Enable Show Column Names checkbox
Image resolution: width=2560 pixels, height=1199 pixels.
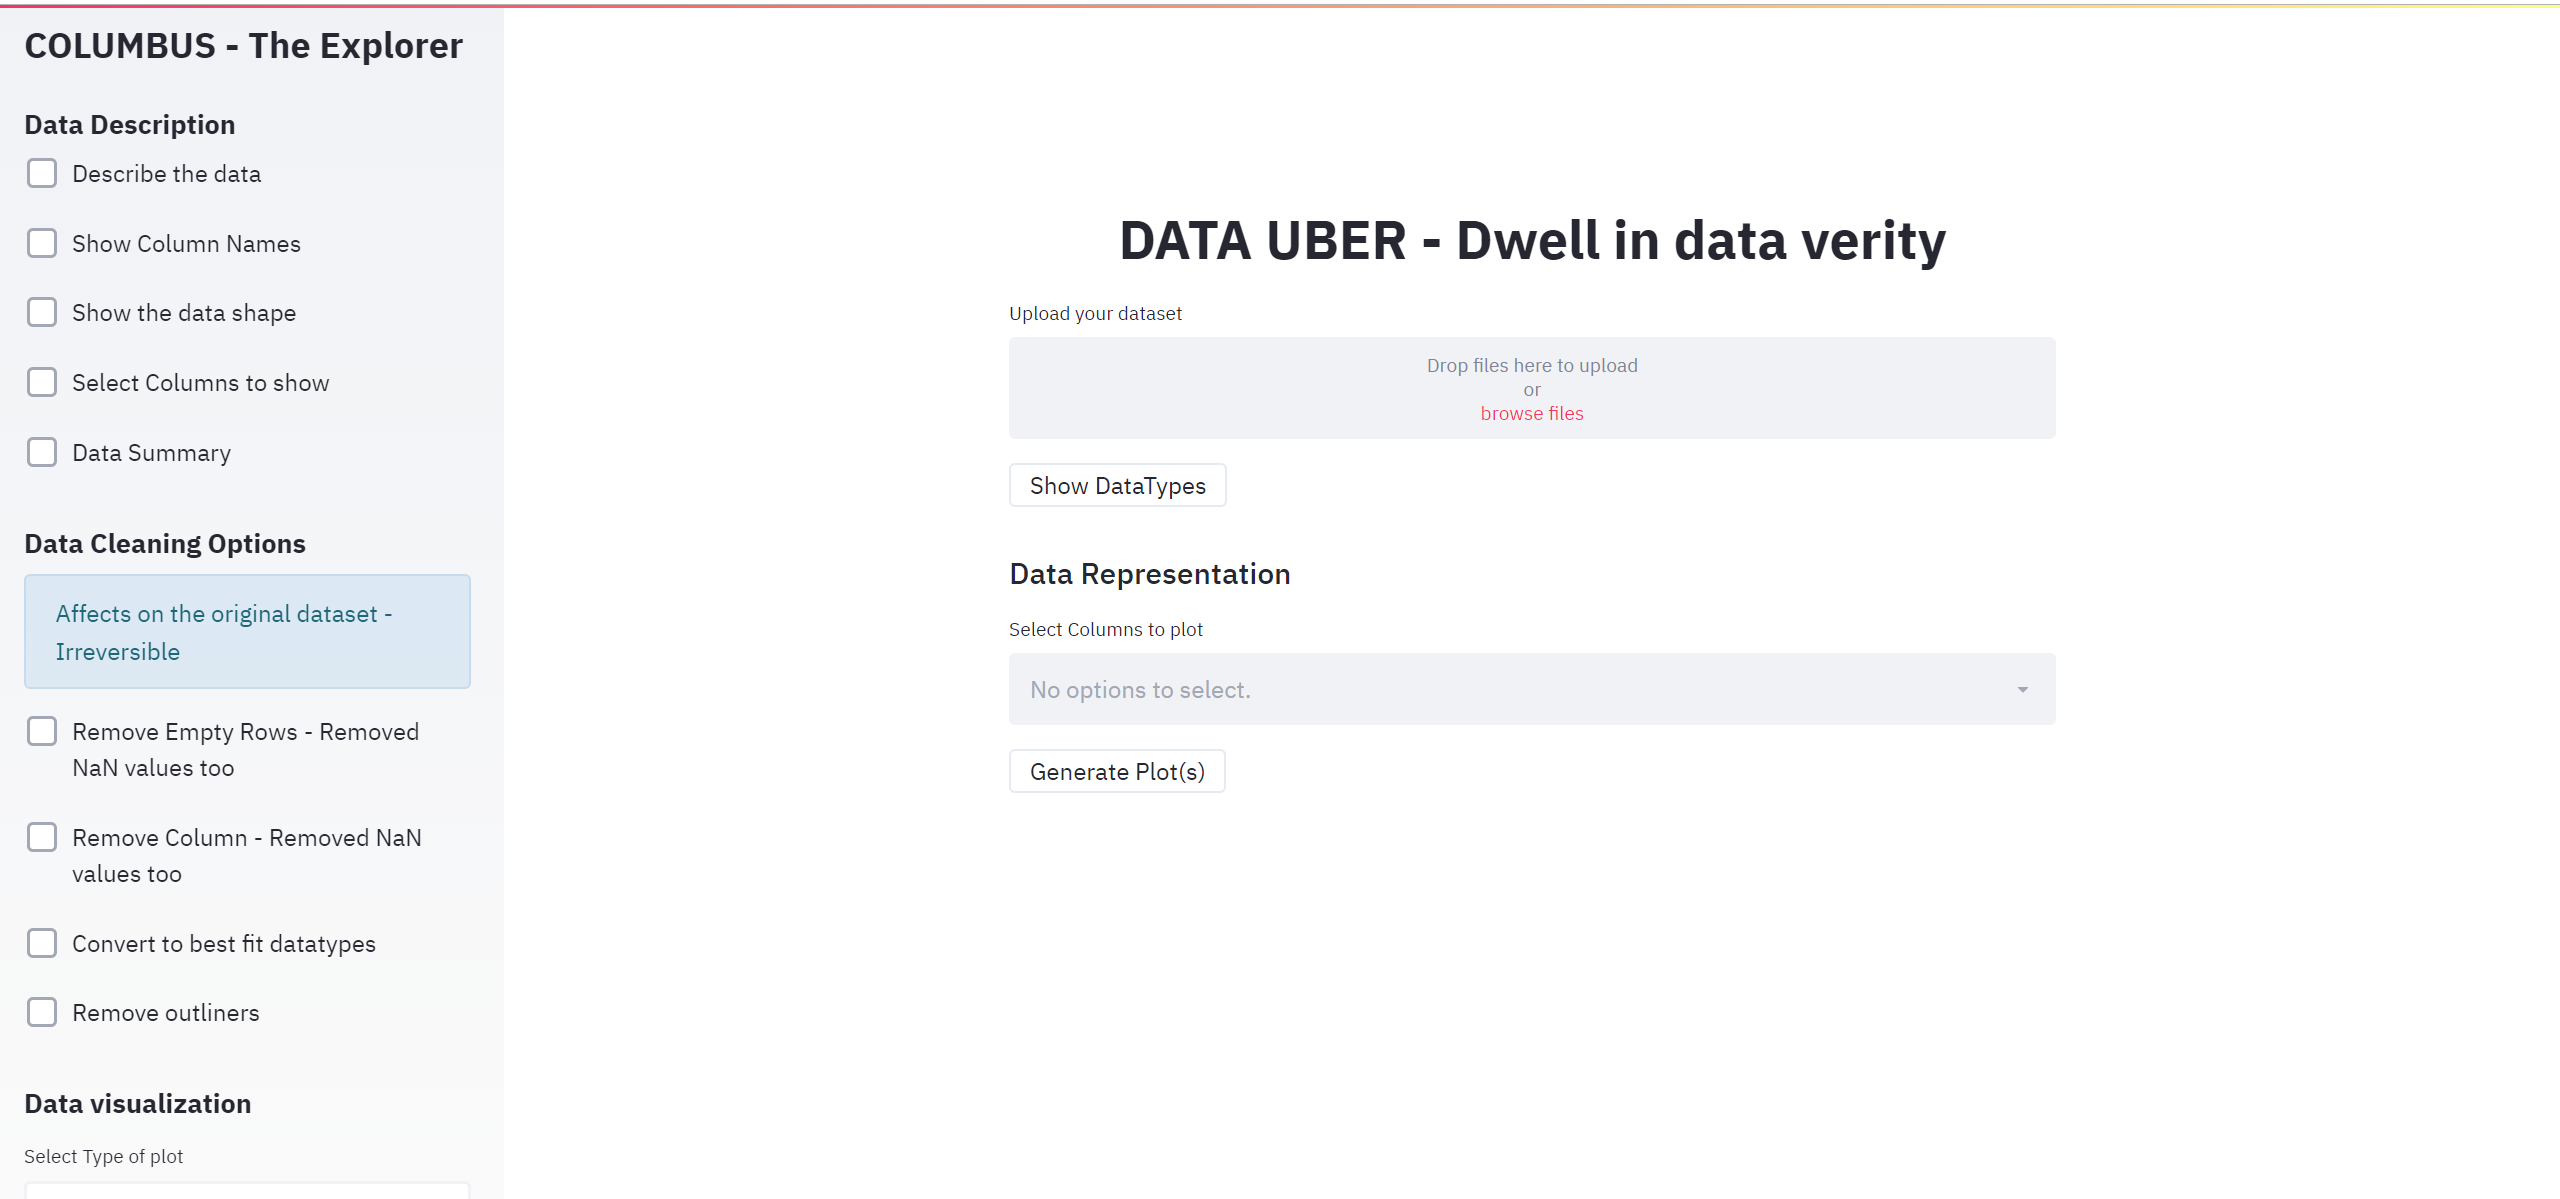coord(42,243)
